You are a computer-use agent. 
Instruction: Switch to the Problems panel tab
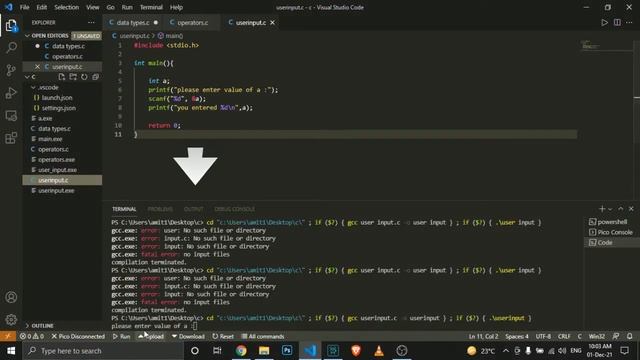tap(160, 209)
